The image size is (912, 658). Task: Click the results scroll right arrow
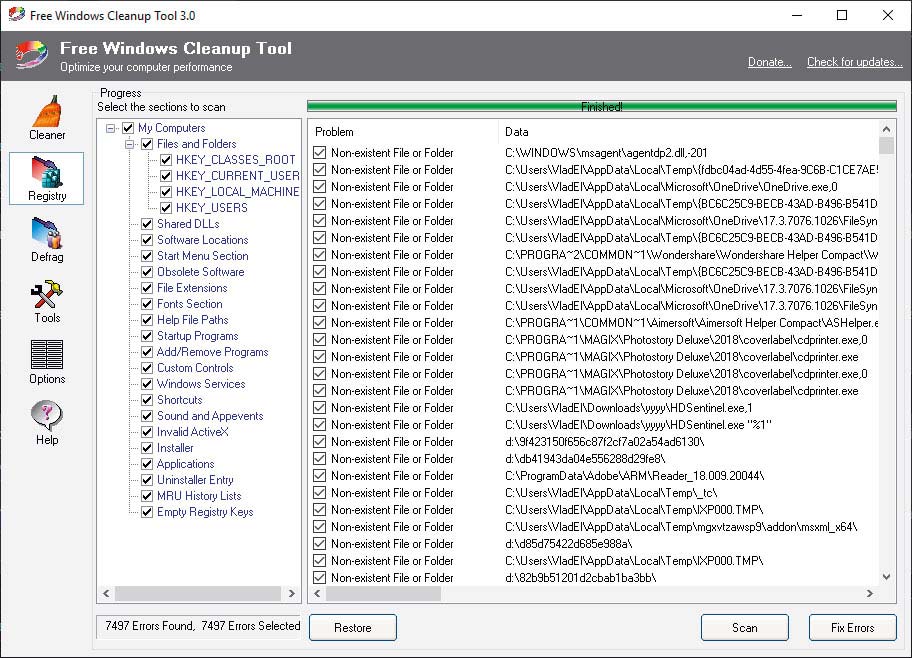(x=870, y=593)
